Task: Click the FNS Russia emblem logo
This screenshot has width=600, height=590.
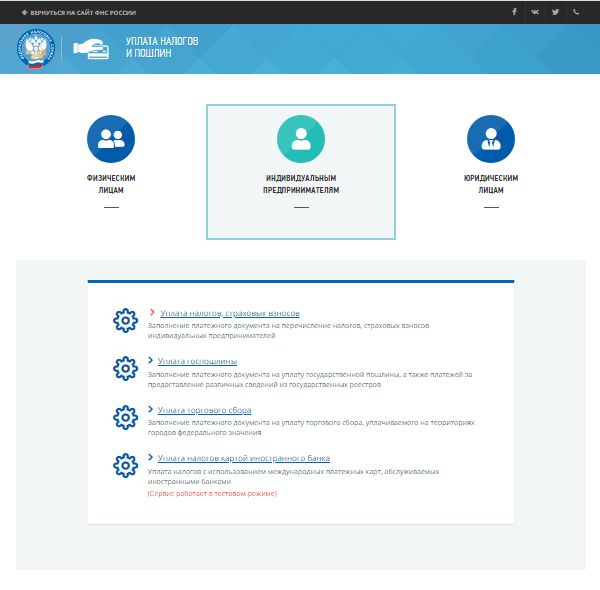Action: [x=36, y=50]
